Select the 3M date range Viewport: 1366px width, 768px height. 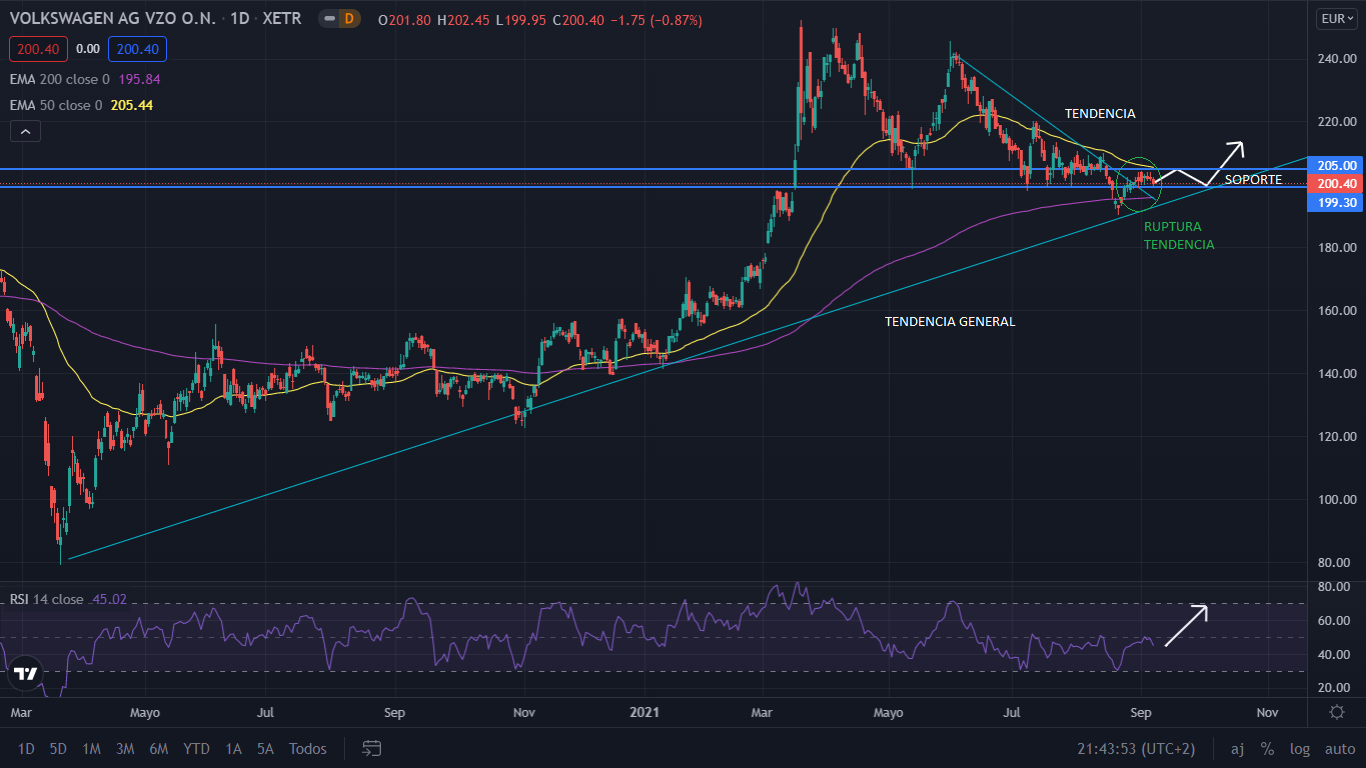(125, 748)
